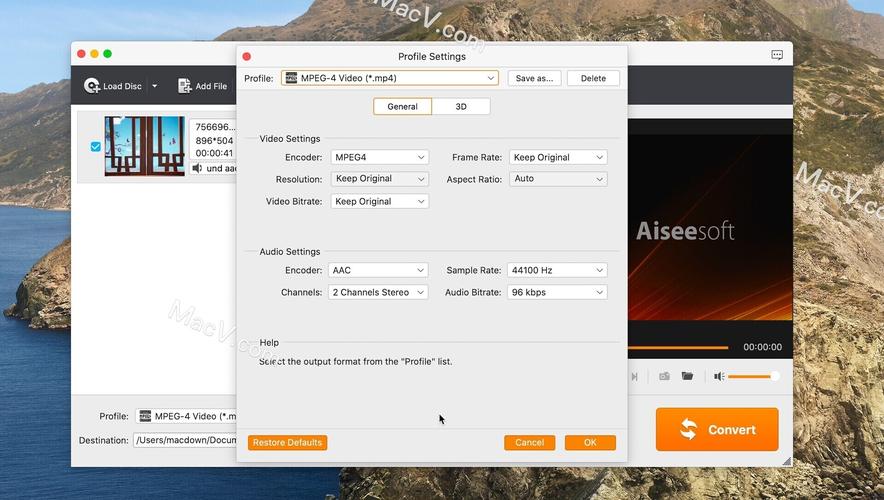Click the 00:00:41 duration text
The width and height of the screenshot is (884, 500).
point(214,153)
